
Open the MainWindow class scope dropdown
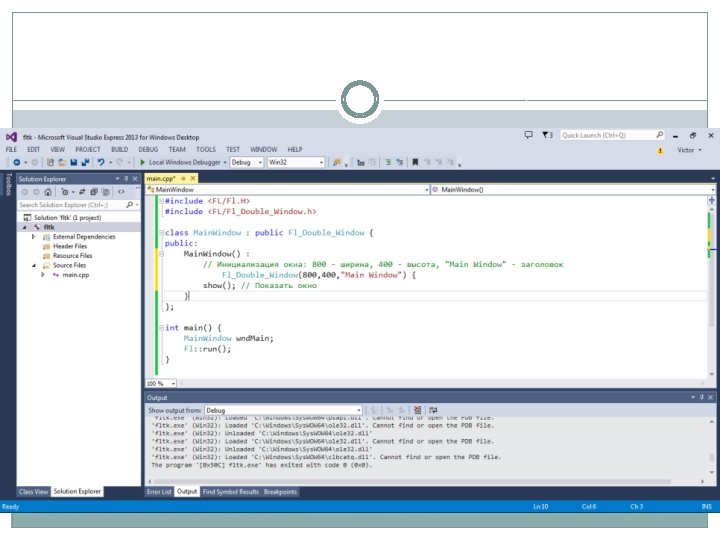click(287, 190)
